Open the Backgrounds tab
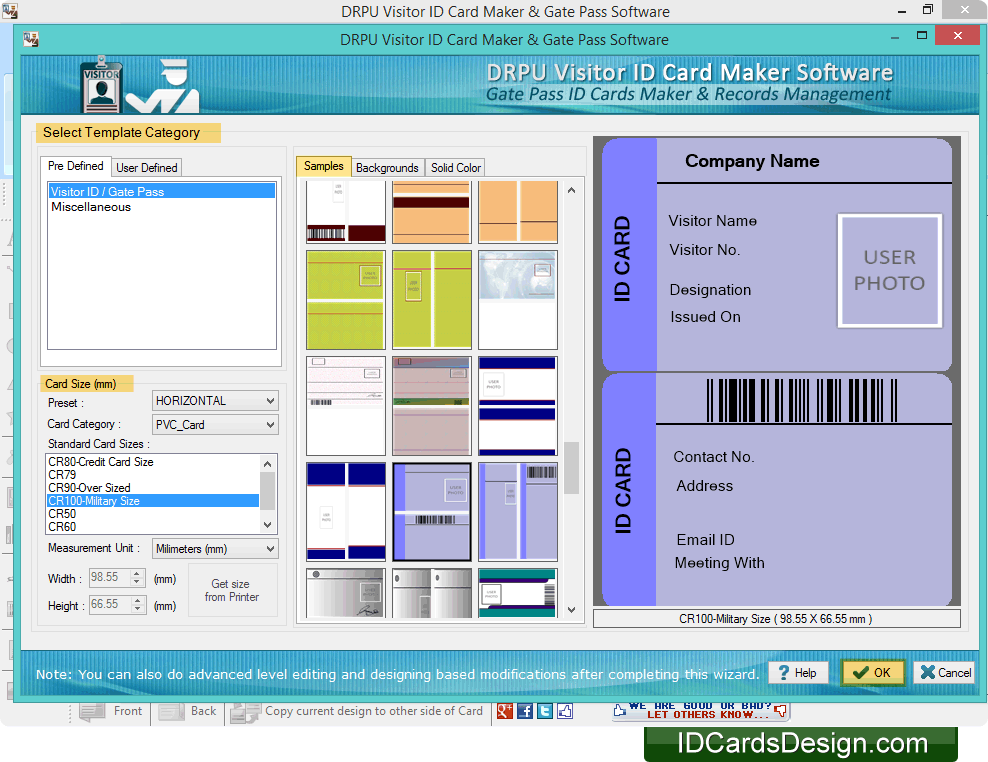 point(387,167)
